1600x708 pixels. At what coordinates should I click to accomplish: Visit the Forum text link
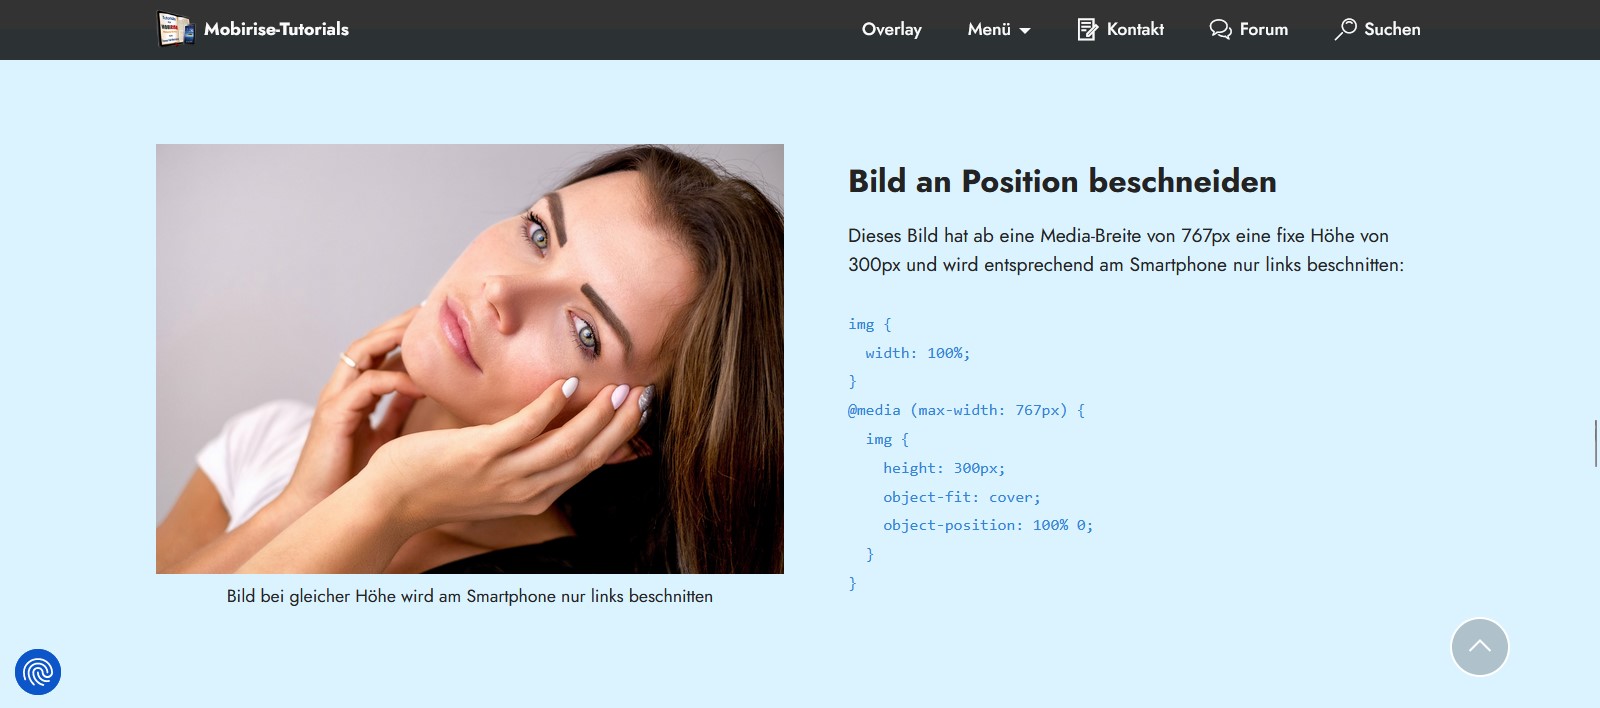click(x=1264, y=29)
